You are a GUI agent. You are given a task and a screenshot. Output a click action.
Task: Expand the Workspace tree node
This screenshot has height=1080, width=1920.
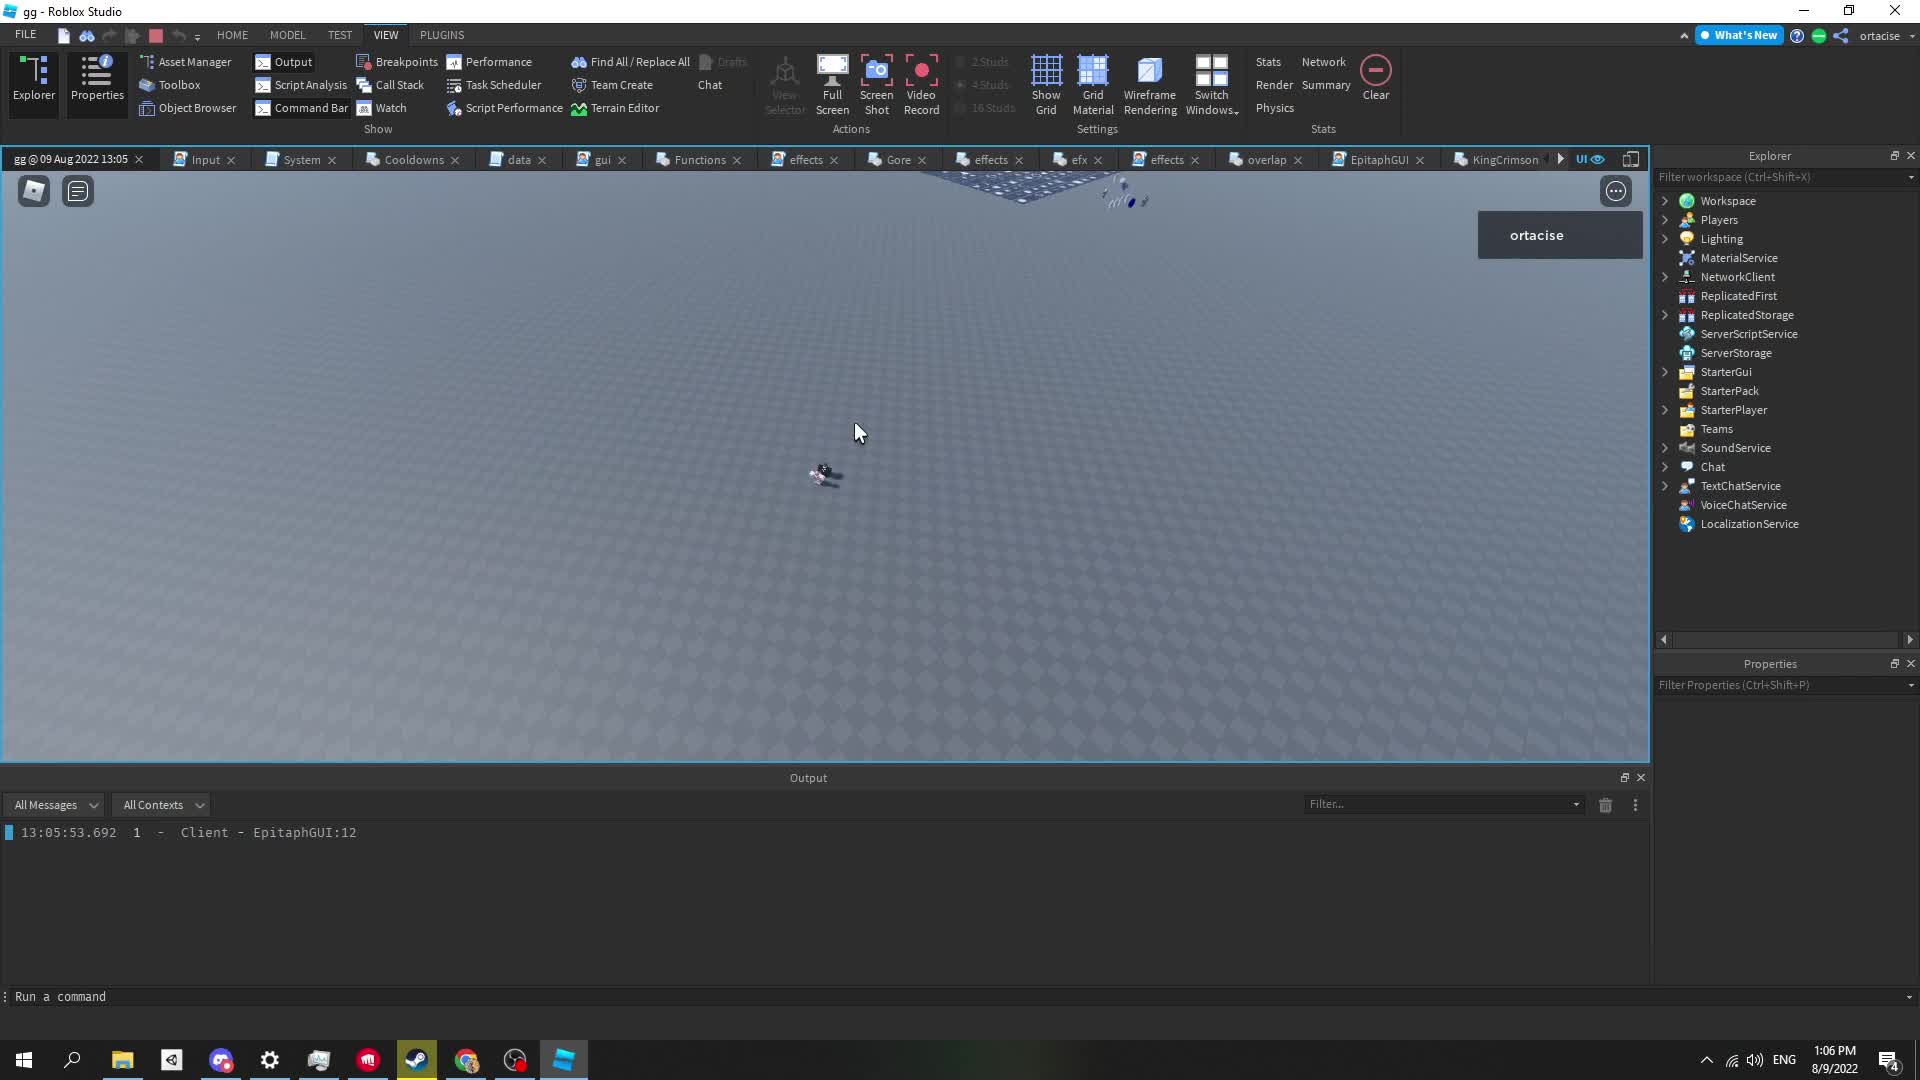click(x=1665, y=201)
